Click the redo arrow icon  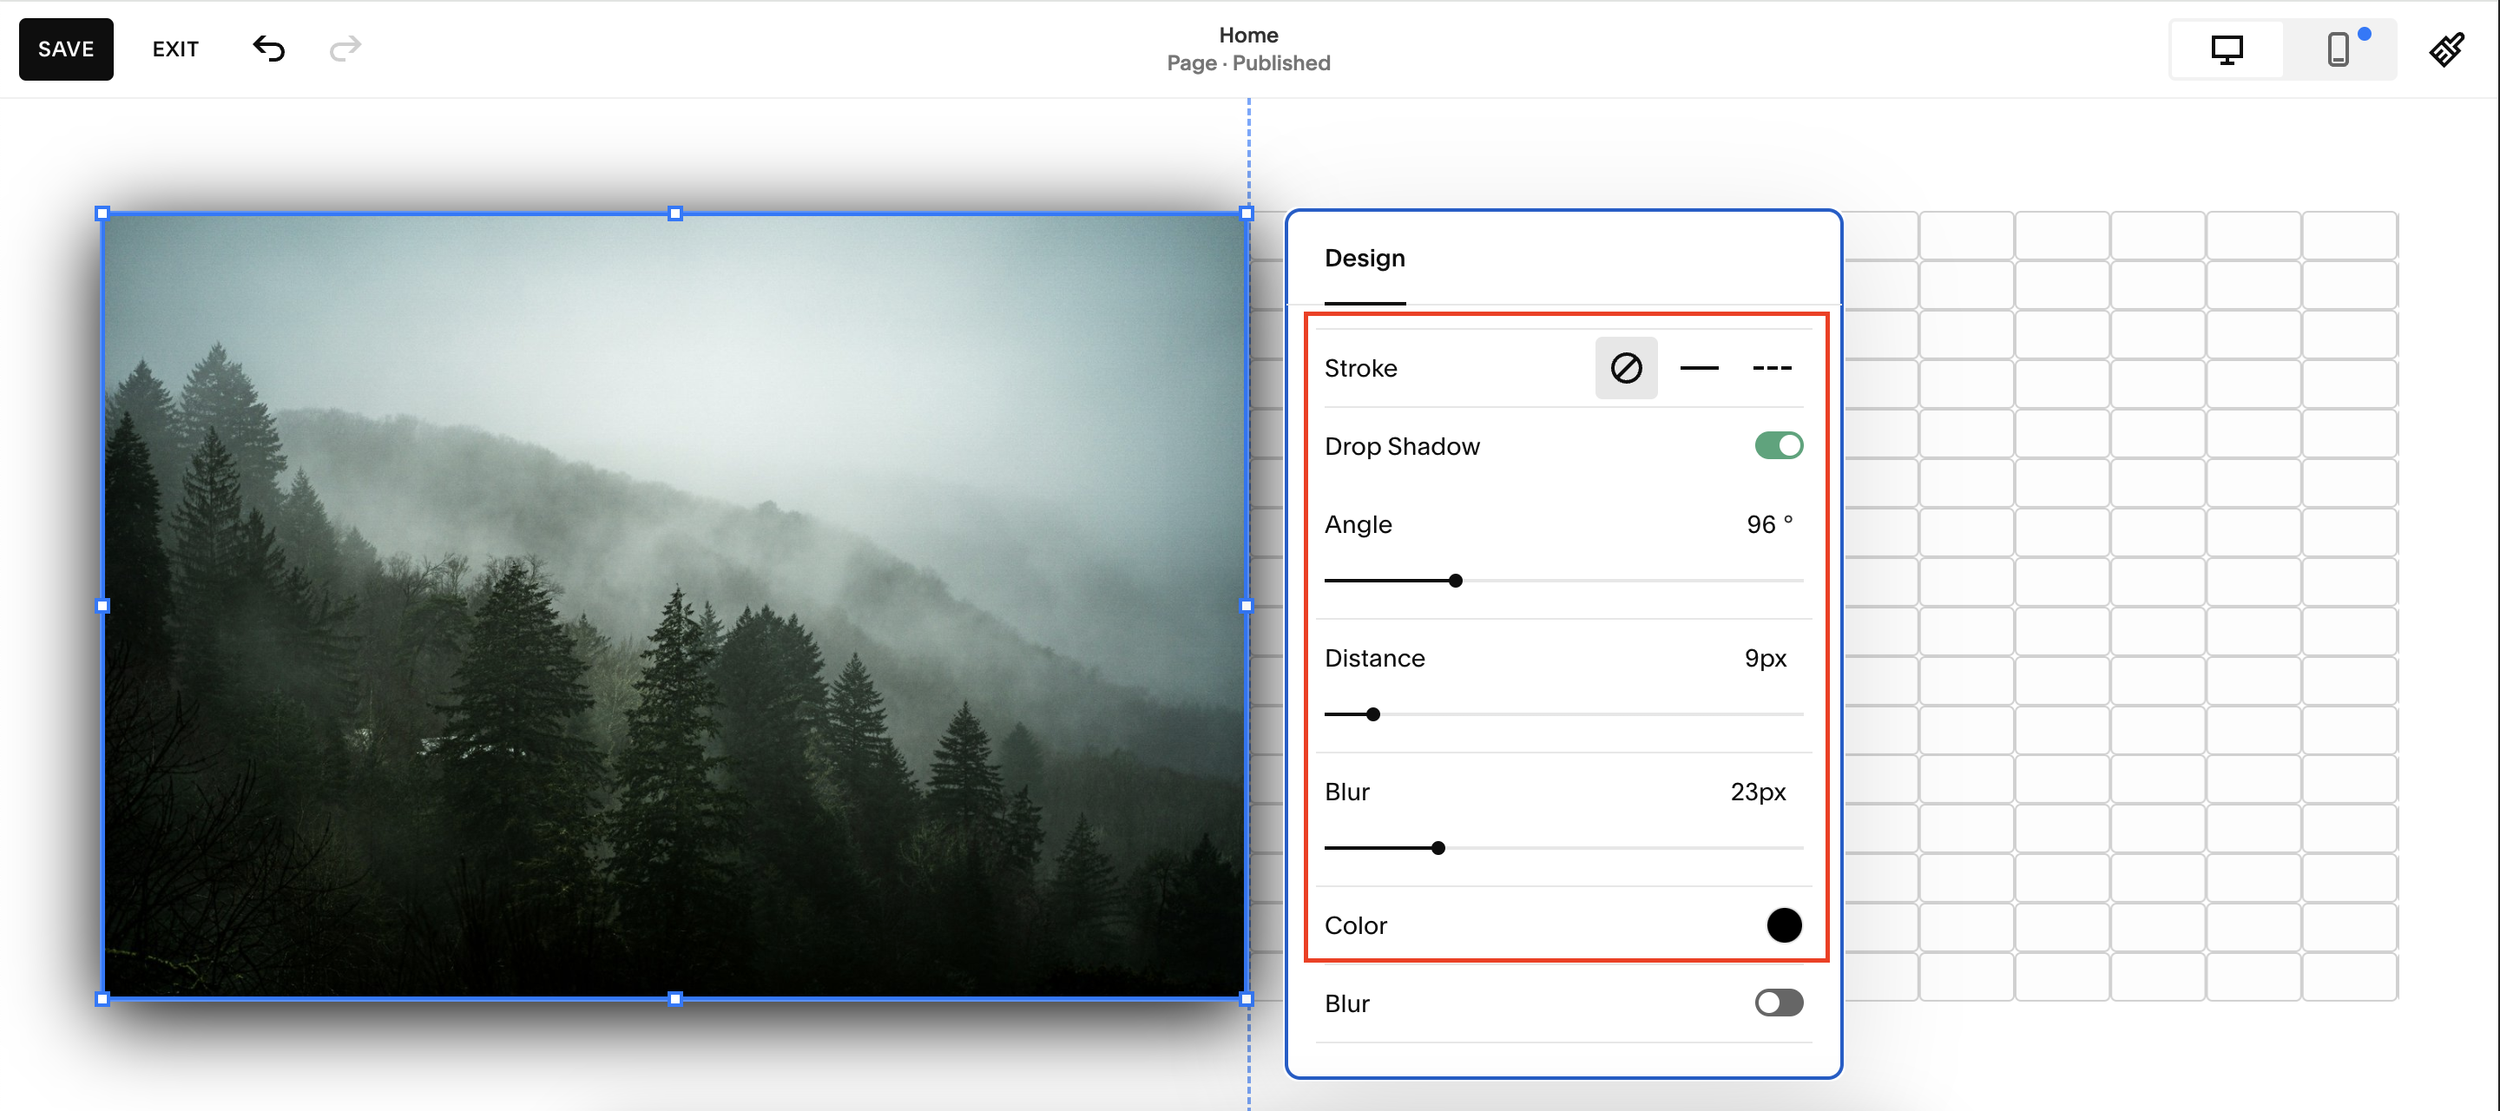point(345,48)
